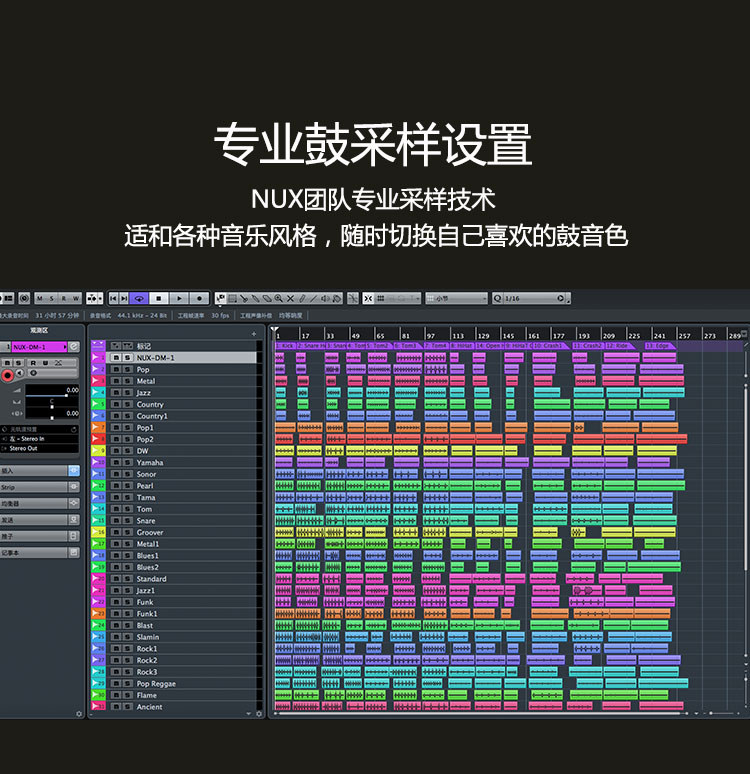
Task: Open the 小节 snap type dropdown
Action: pos(455,298)
